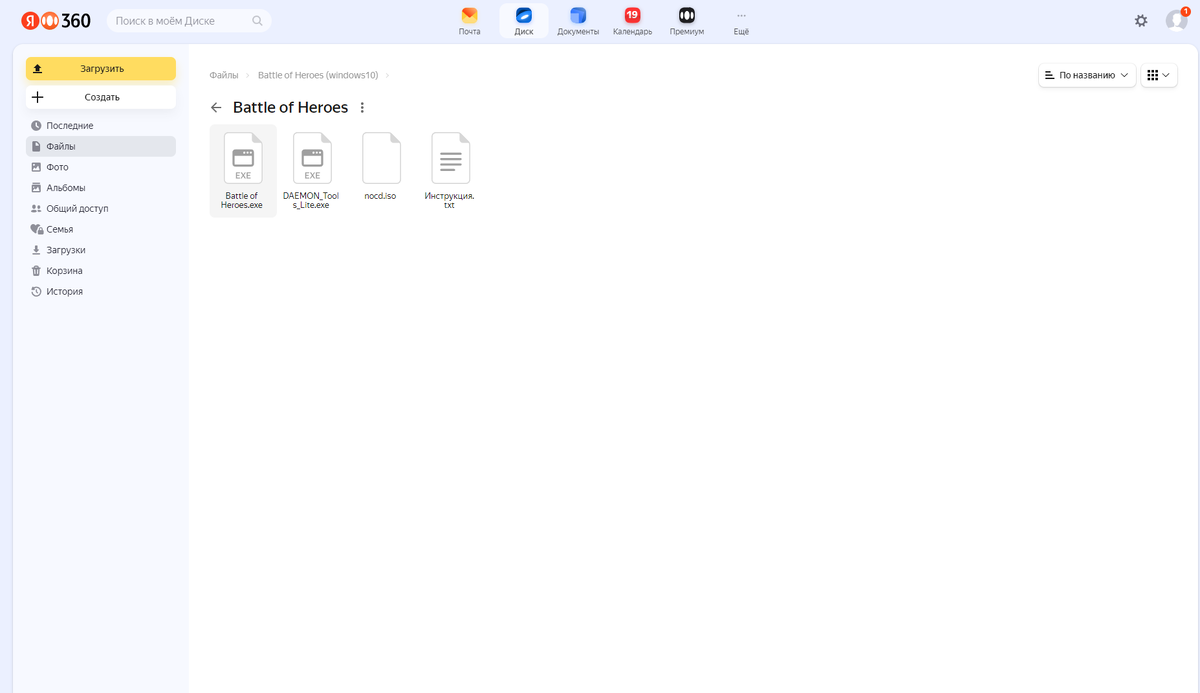
Task: Open the three-dot folder options menu
Action: (x=362, y=108)
